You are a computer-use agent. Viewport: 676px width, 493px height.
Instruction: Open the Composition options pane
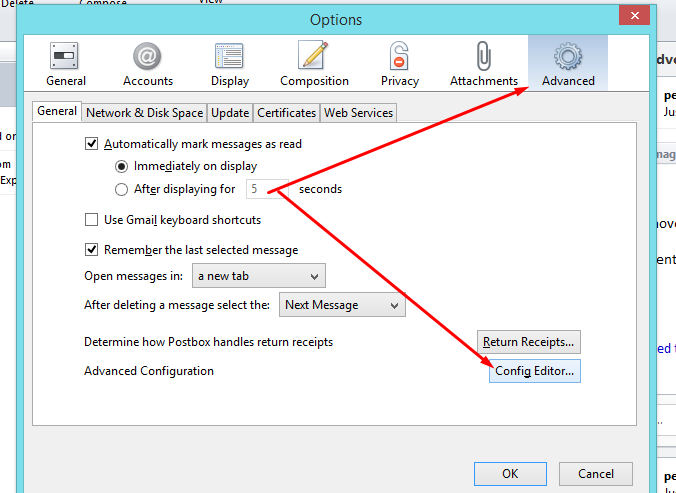314,63
